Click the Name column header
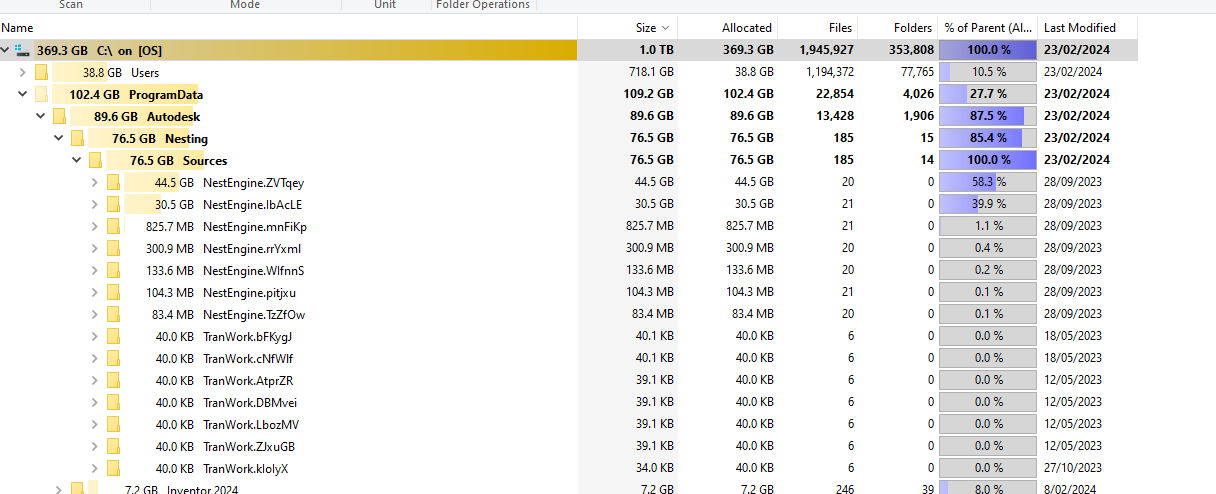The image size is (1216, 494). (x=18, y=28)
